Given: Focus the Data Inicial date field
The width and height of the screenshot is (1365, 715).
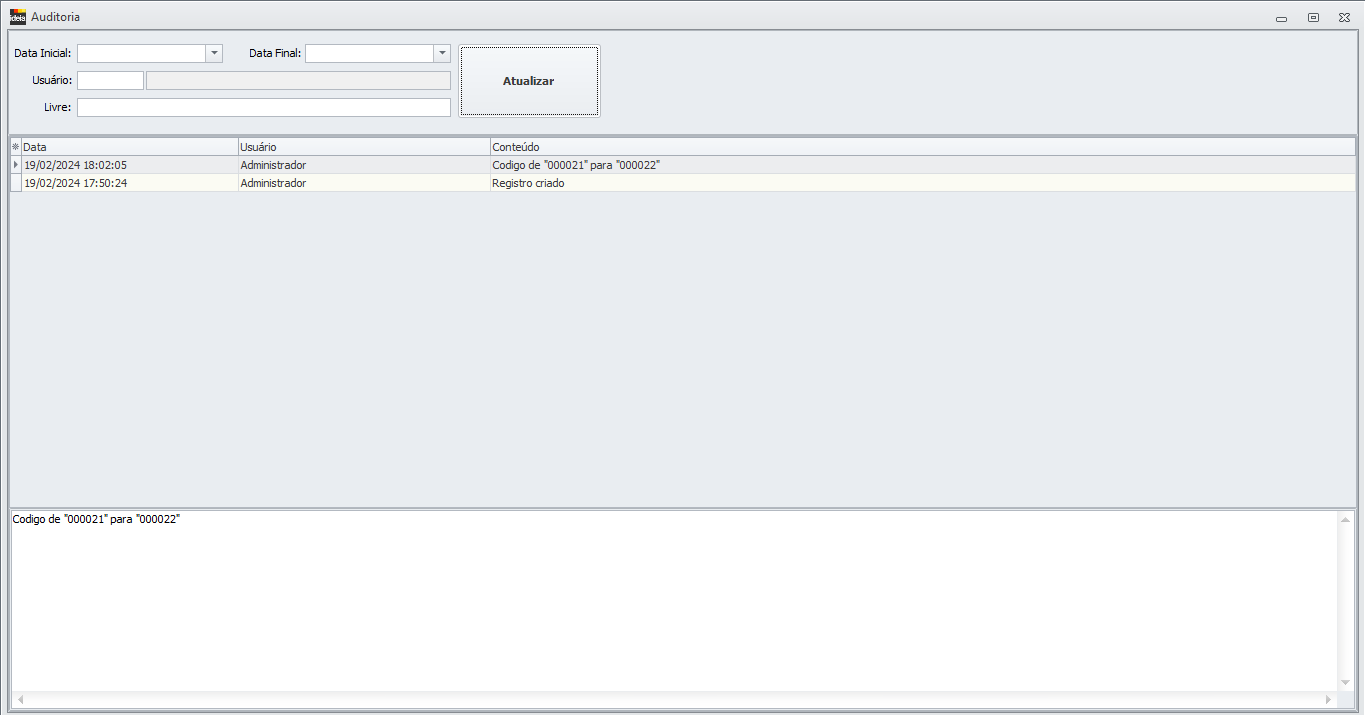Looking at the screenshot, I should pos(141,54).
